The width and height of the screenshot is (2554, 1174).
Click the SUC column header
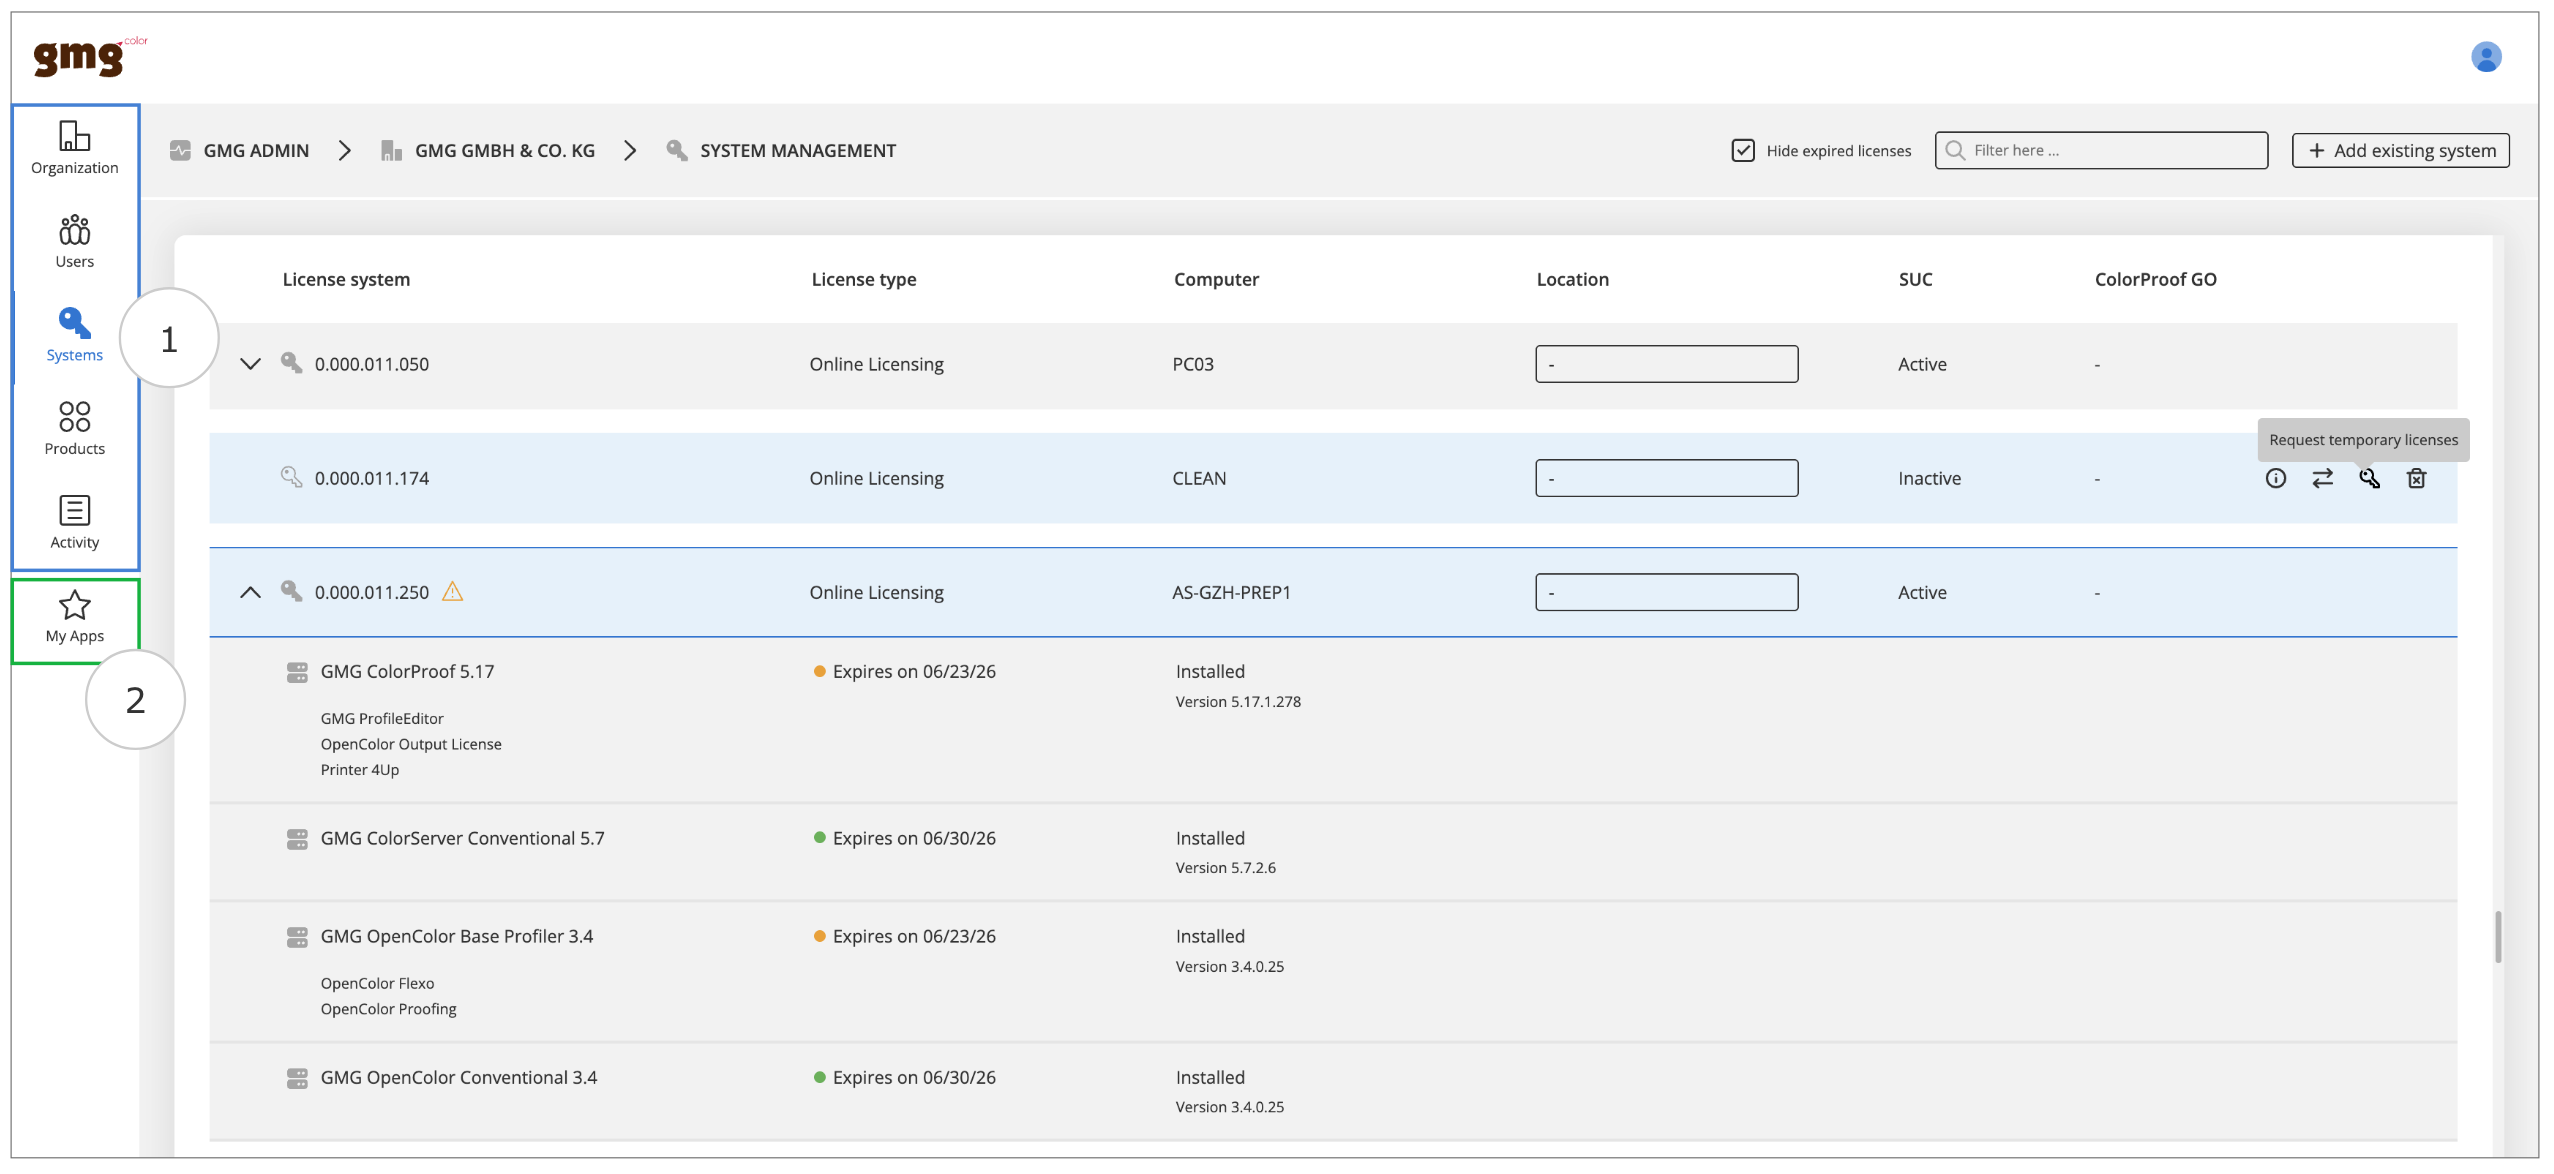[x=1915, y=280]
